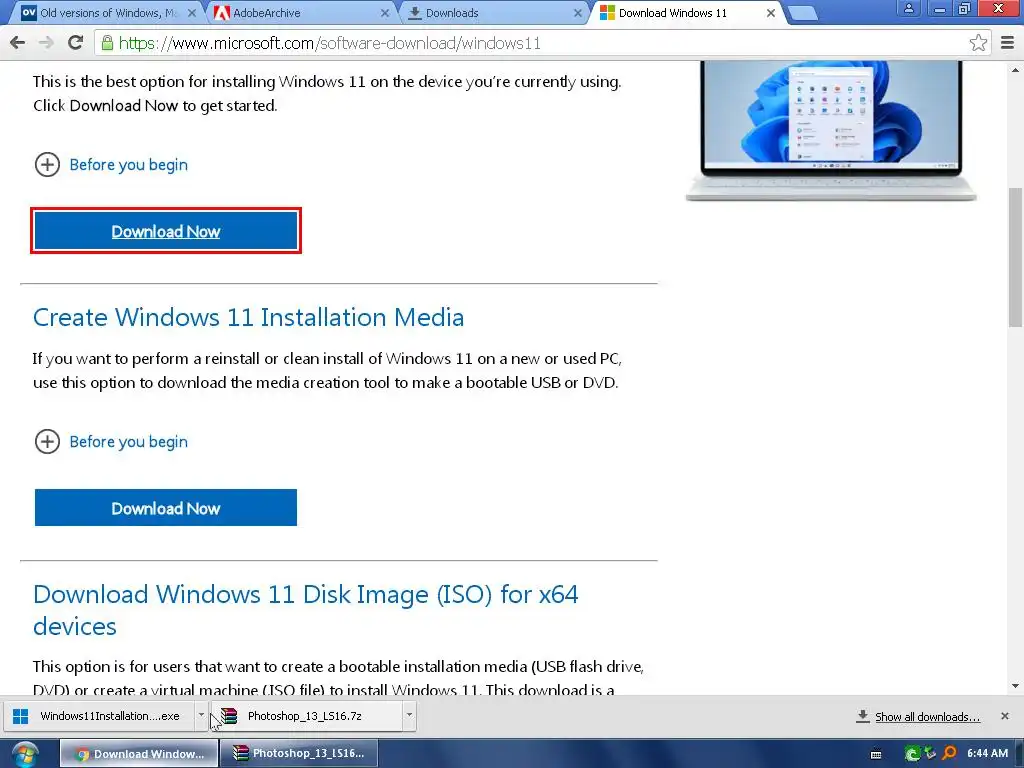Close the AdobeArchive tab
The height and width of the screenshot is (768, 1024).
pos(385,13)
